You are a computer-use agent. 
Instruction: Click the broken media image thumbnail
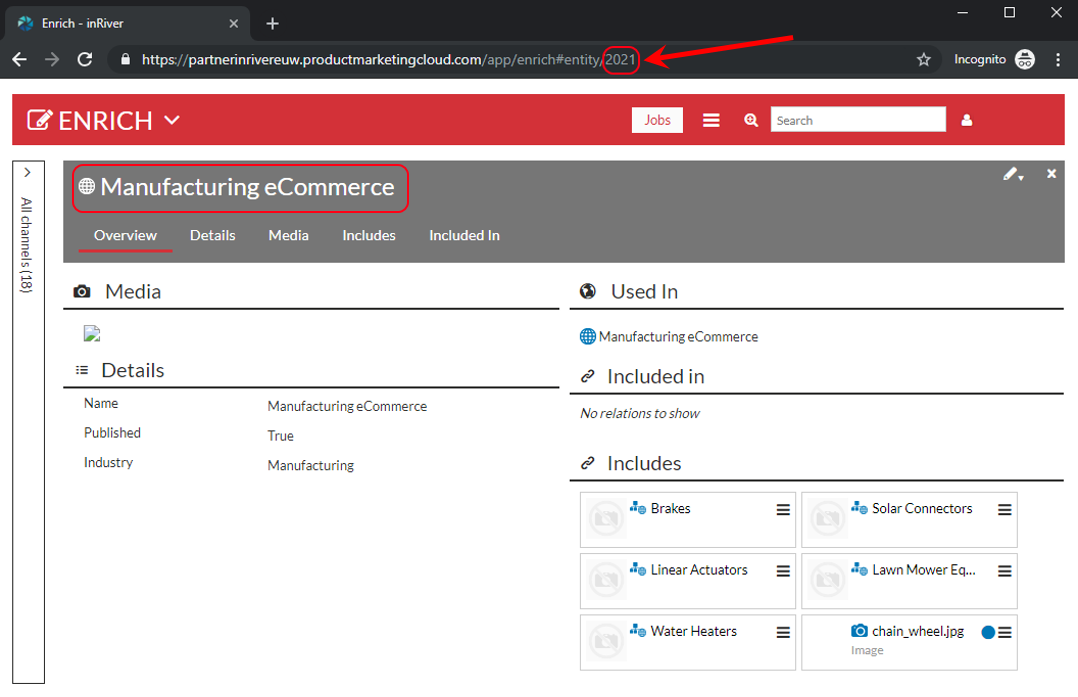(92, 333)
